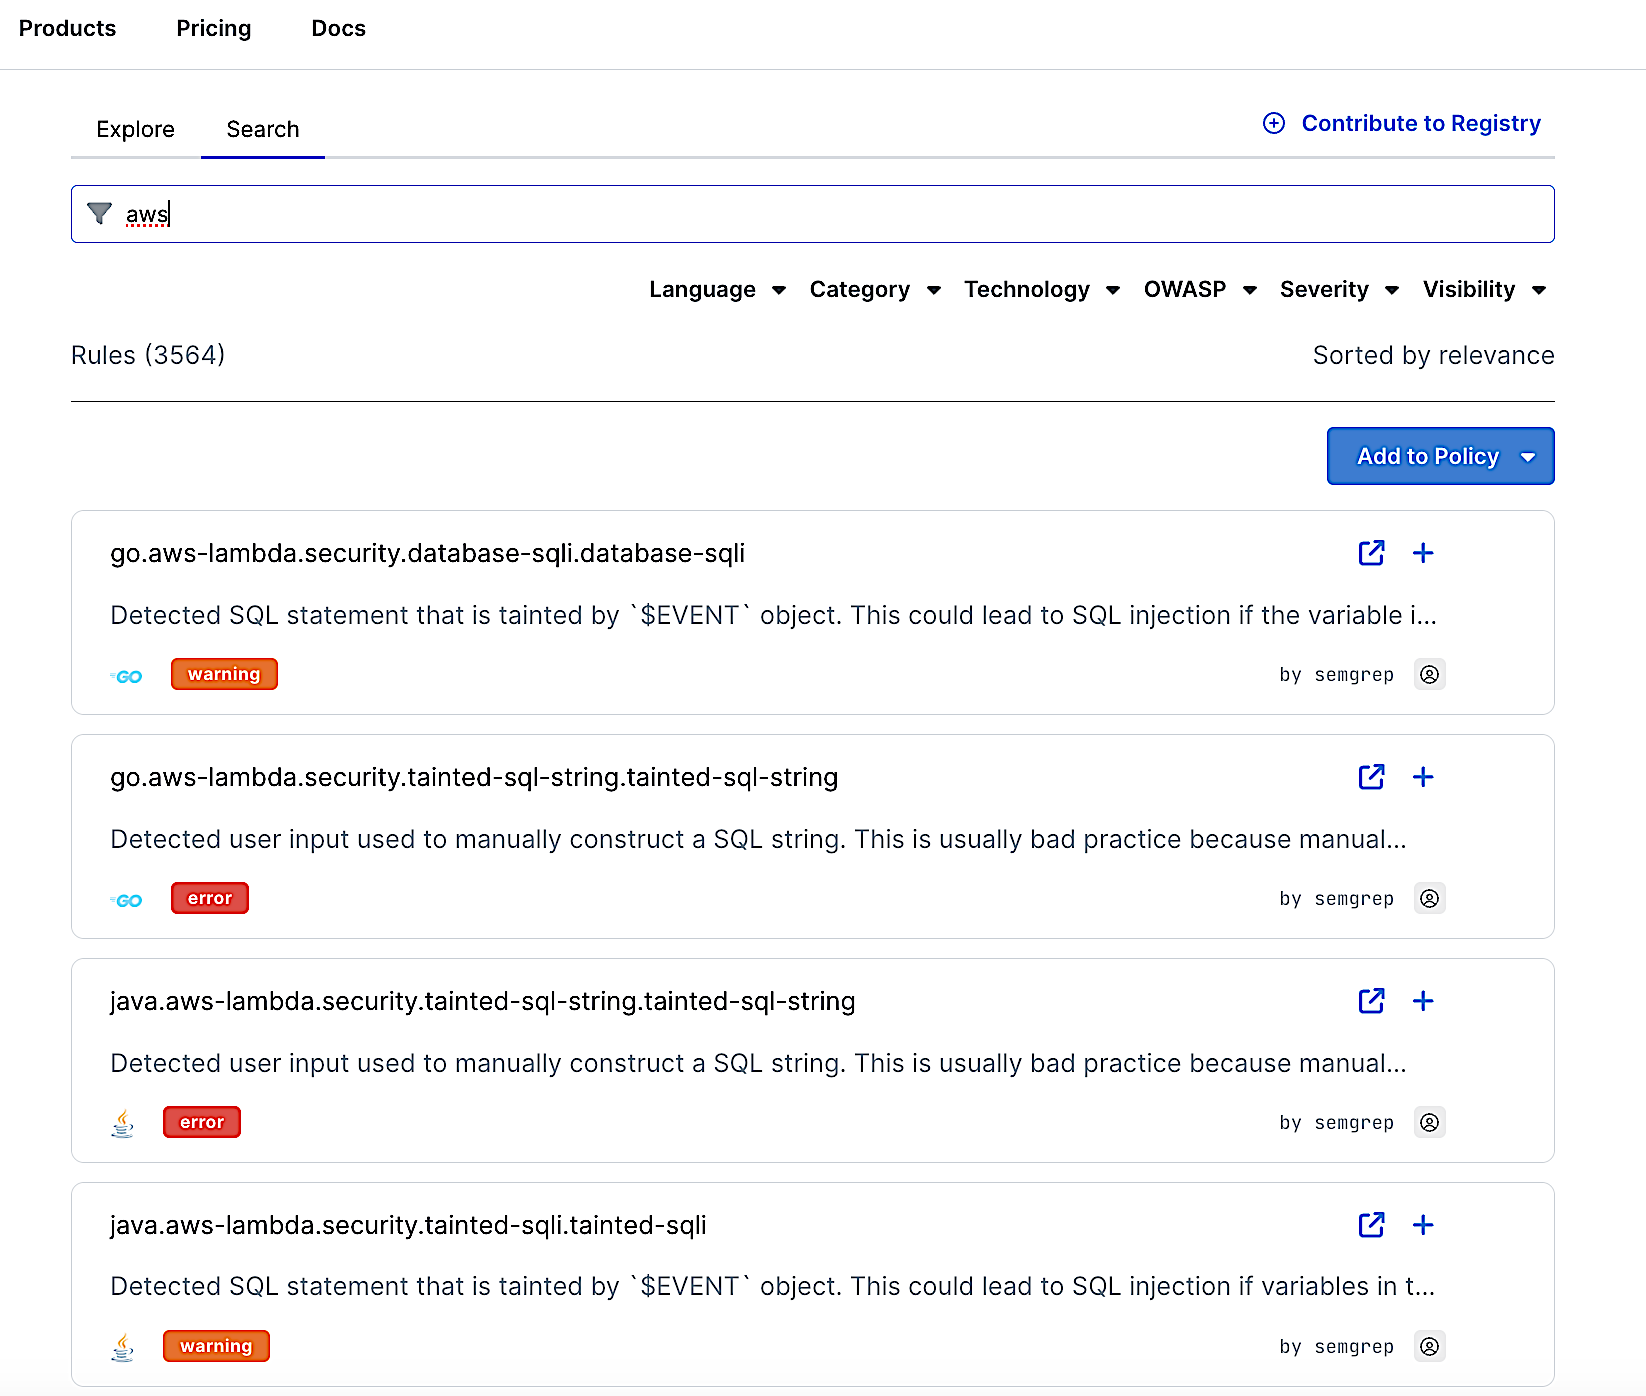
Task: Add go database-sqli rule with plus icon
Action: tap(1423, 553)
